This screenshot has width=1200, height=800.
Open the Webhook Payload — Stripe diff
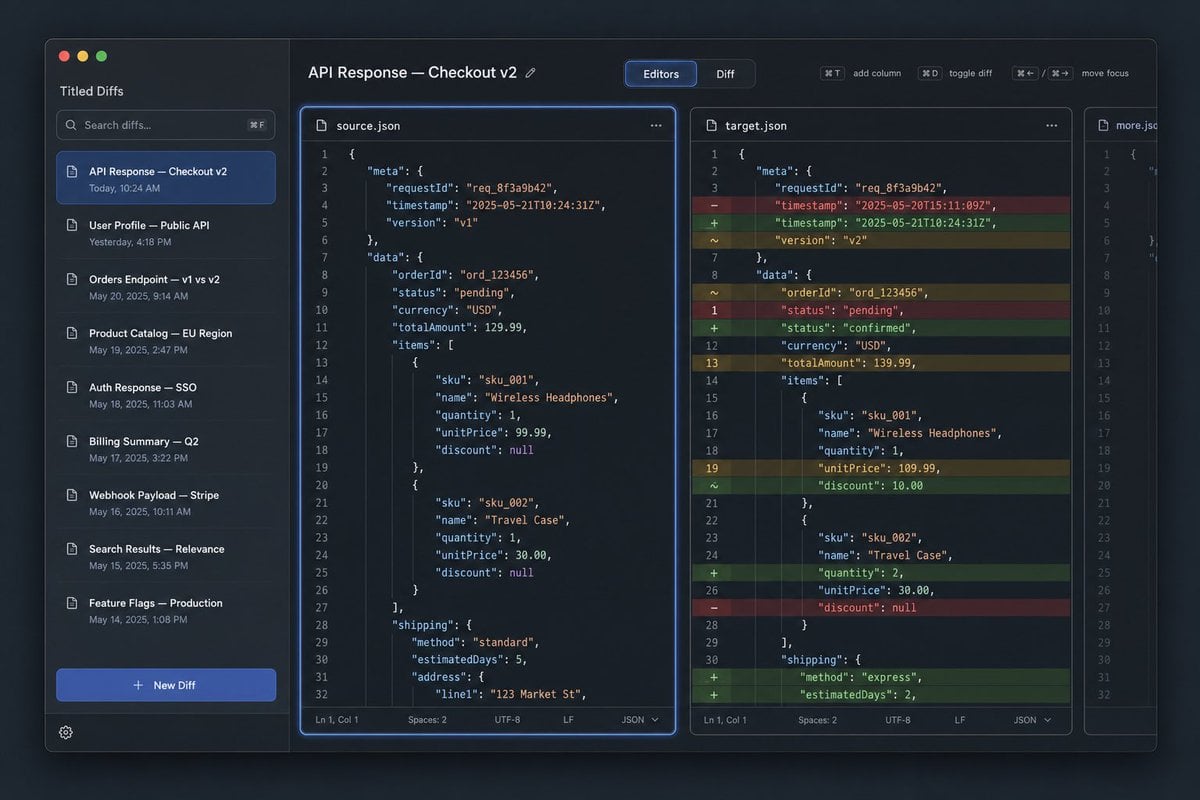[166, 502]
